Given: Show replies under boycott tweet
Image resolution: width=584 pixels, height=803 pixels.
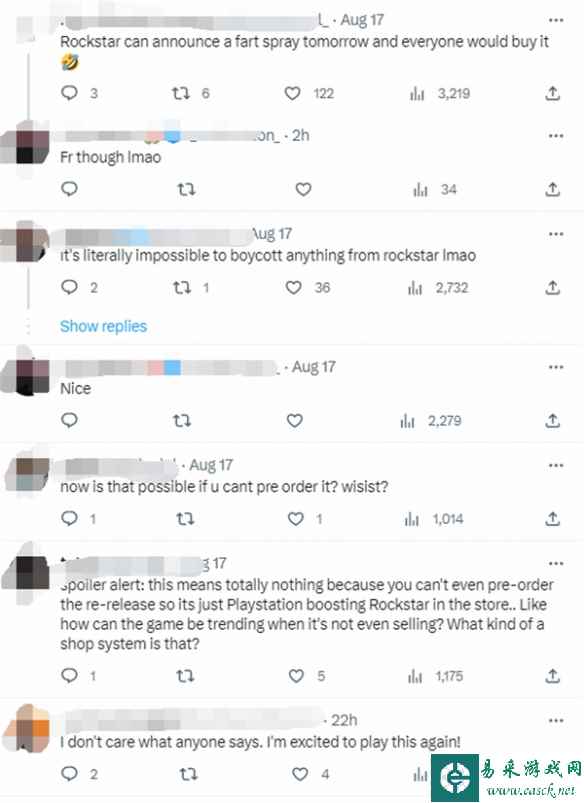Looking at the screenshot, I should pyautogui.click(x=103, y=326).
